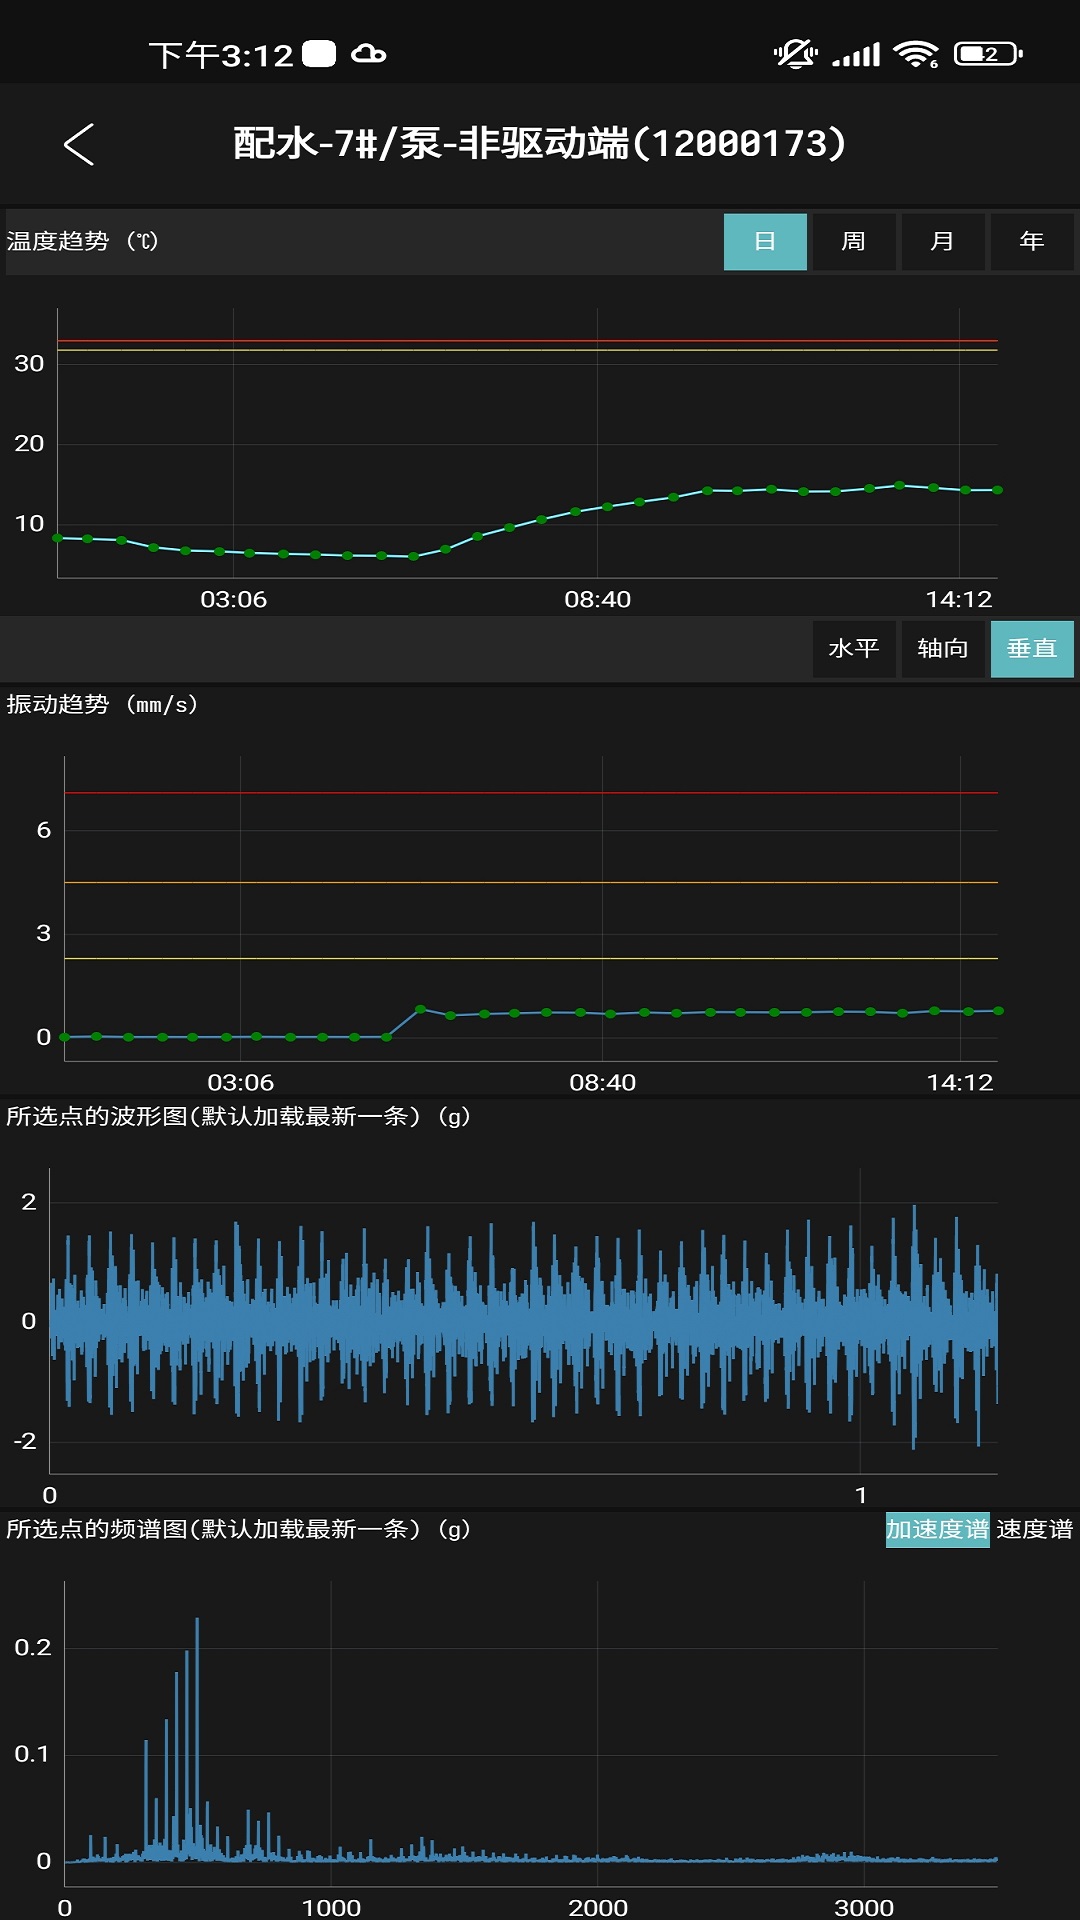This screenshot has width=1080, height=1920.
Task: Tap the muted vibration status icon
Action: pos(795,54)
